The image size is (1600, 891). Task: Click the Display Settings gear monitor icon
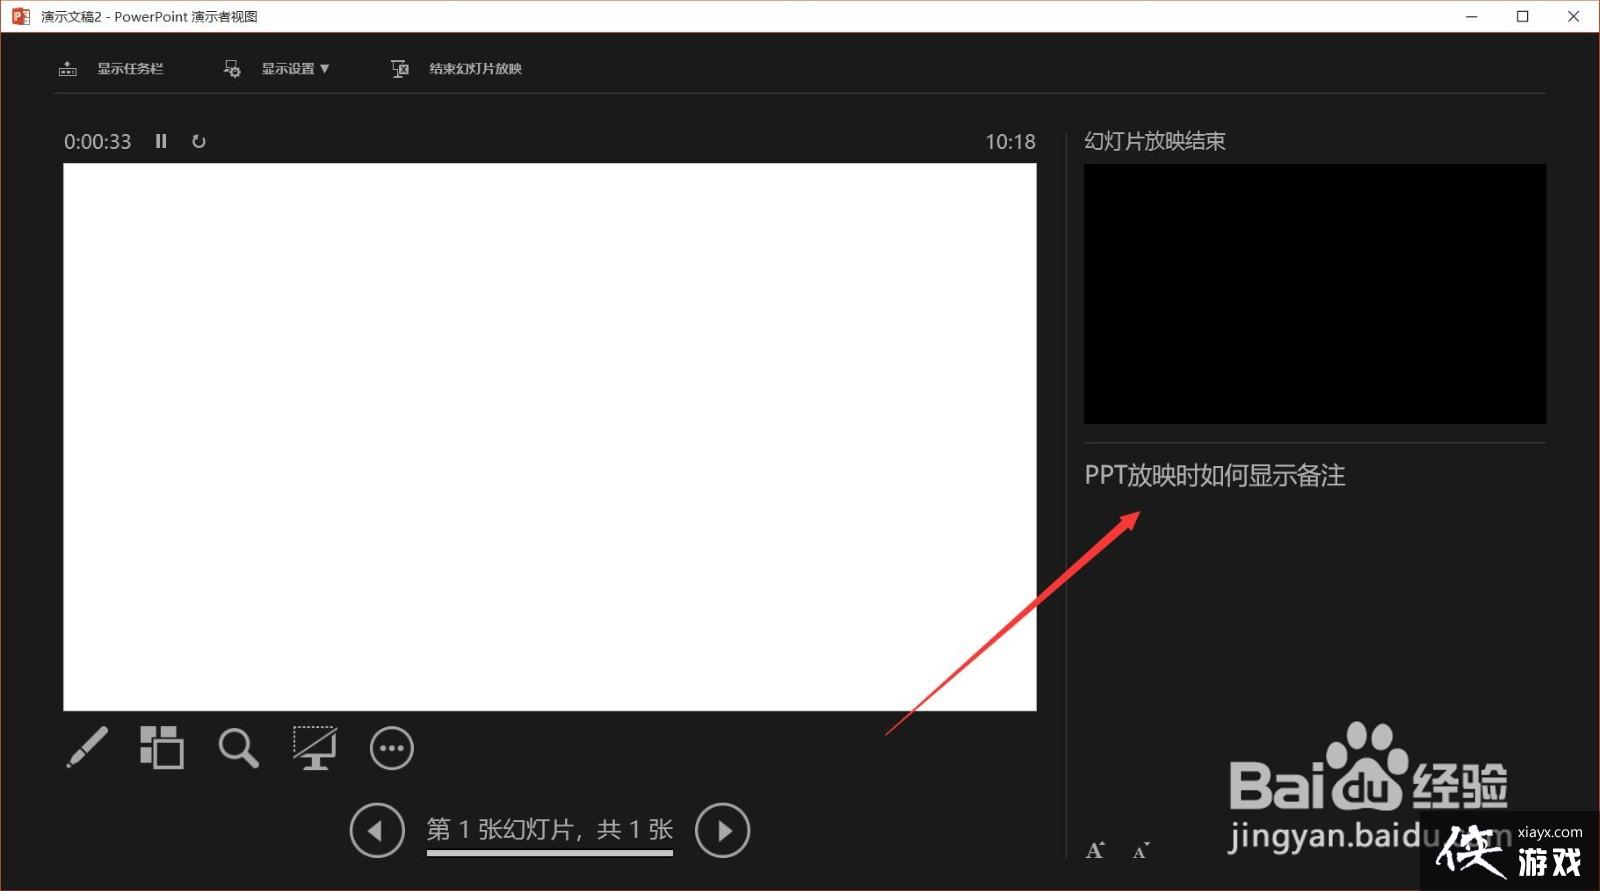pyautogui.click(x=232, y=69)
